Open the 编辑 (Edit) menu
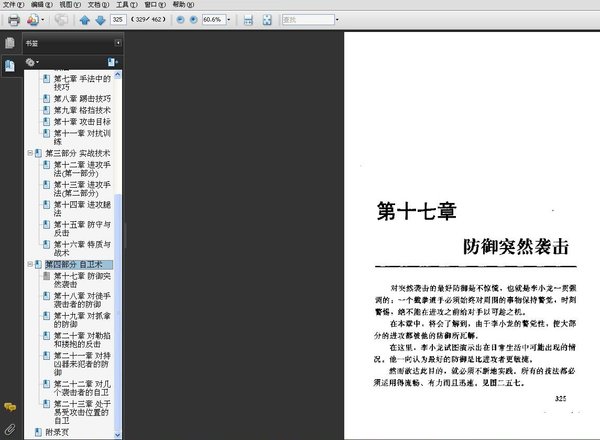600x440 pixels. click(x=42, y=4)
